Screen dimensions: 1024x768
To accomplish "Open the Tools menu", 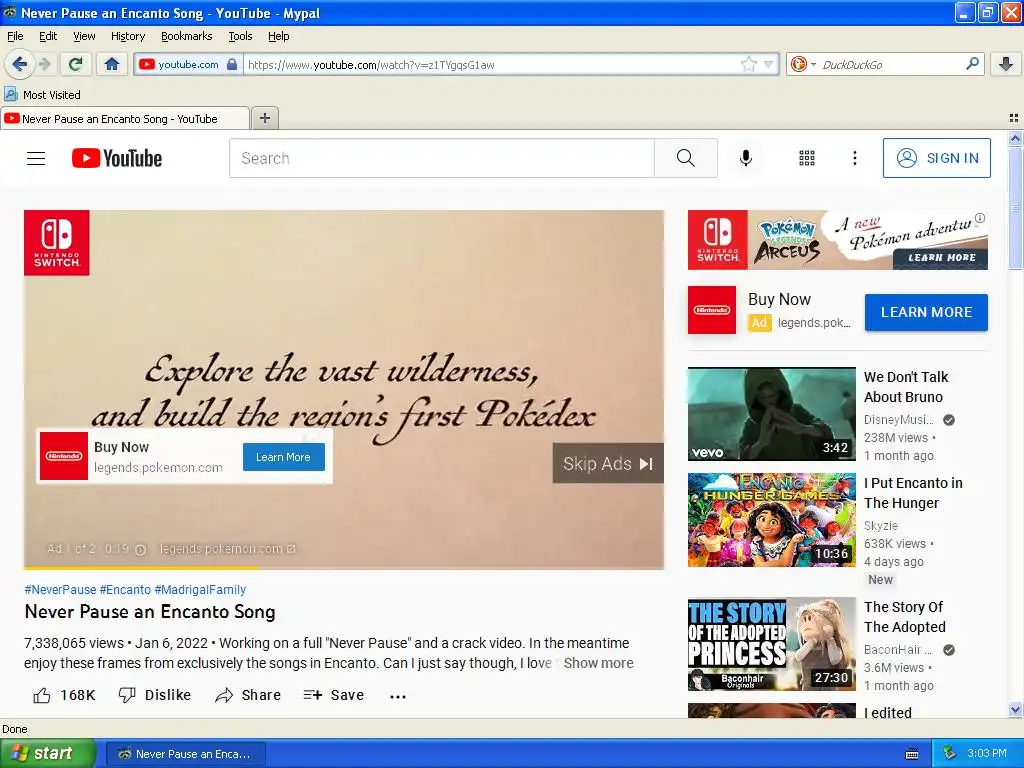I will coord(240,36).
